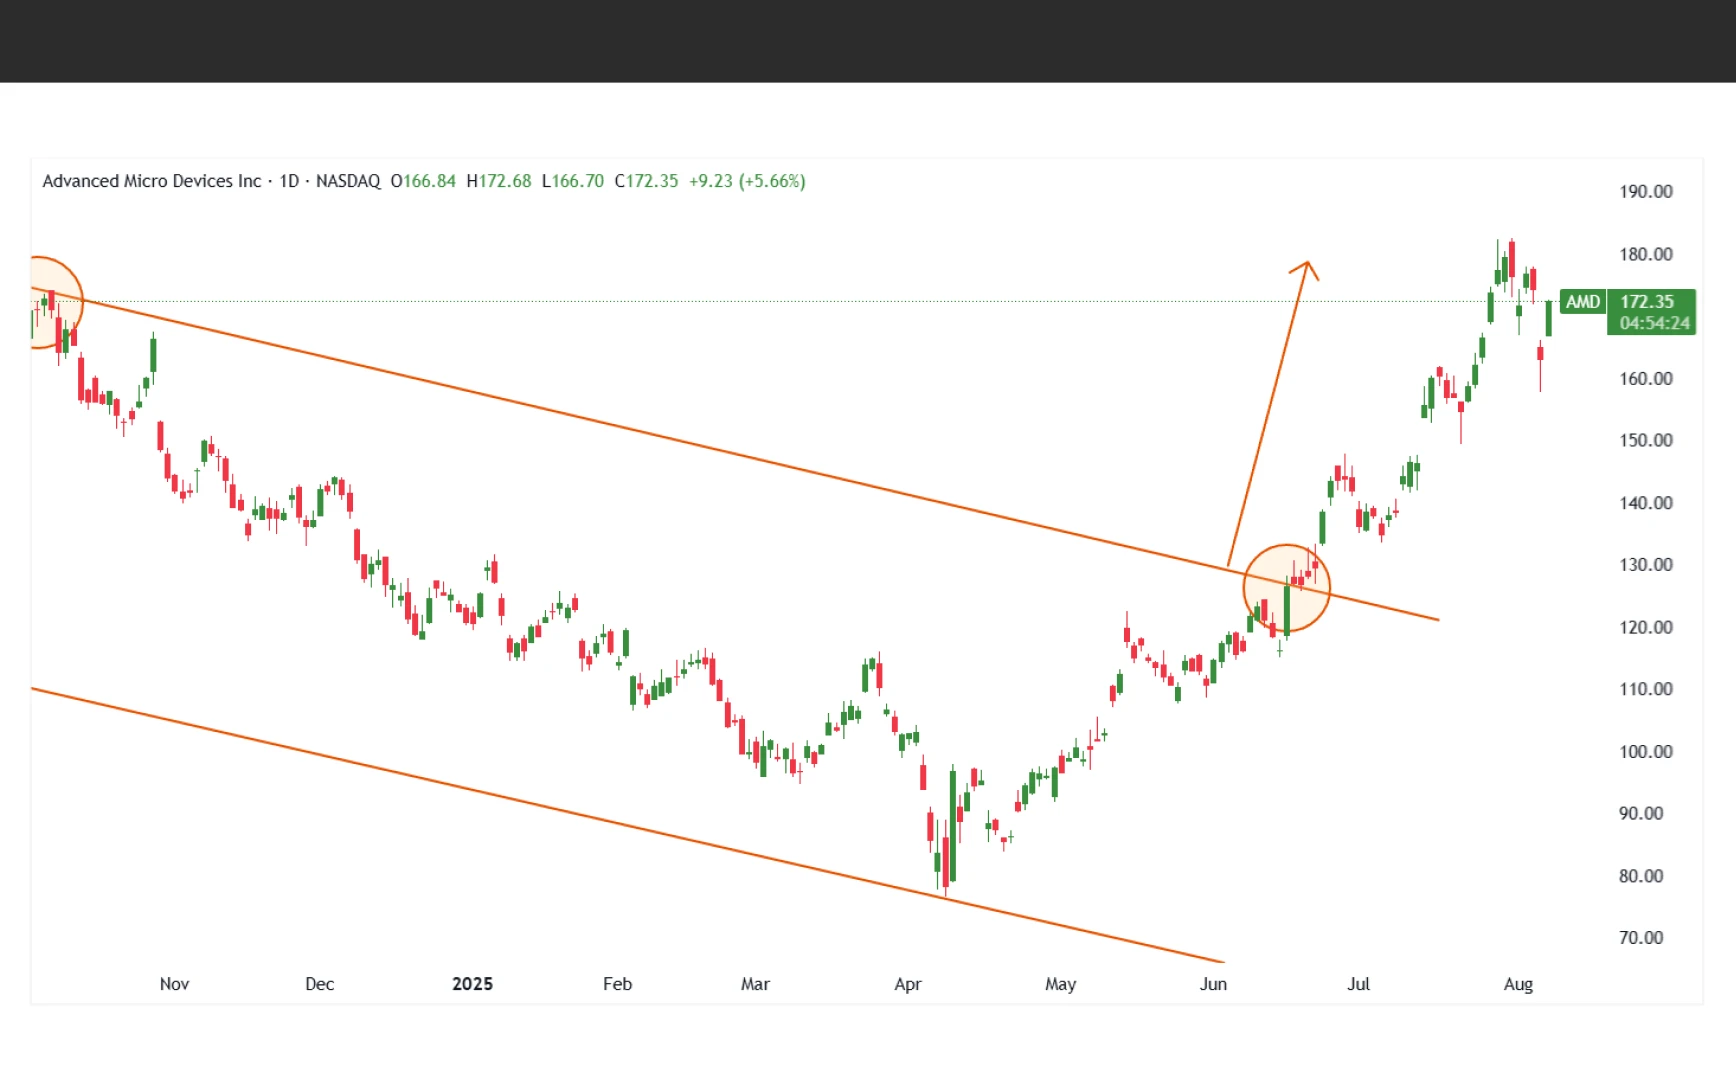Click the 130.00 price axis label
The width and height of the screenshot is (1736, 1080).
tap(1645, 565)
